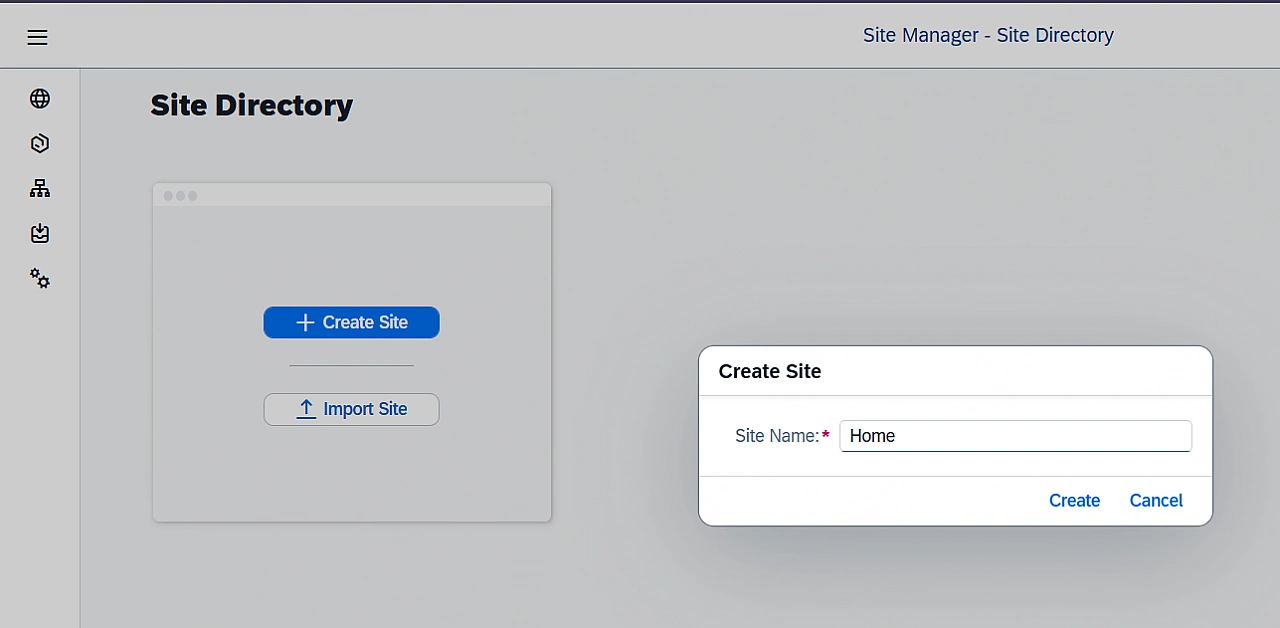
Task: Click the Site Directory page heading
Action: coord(251,105)
